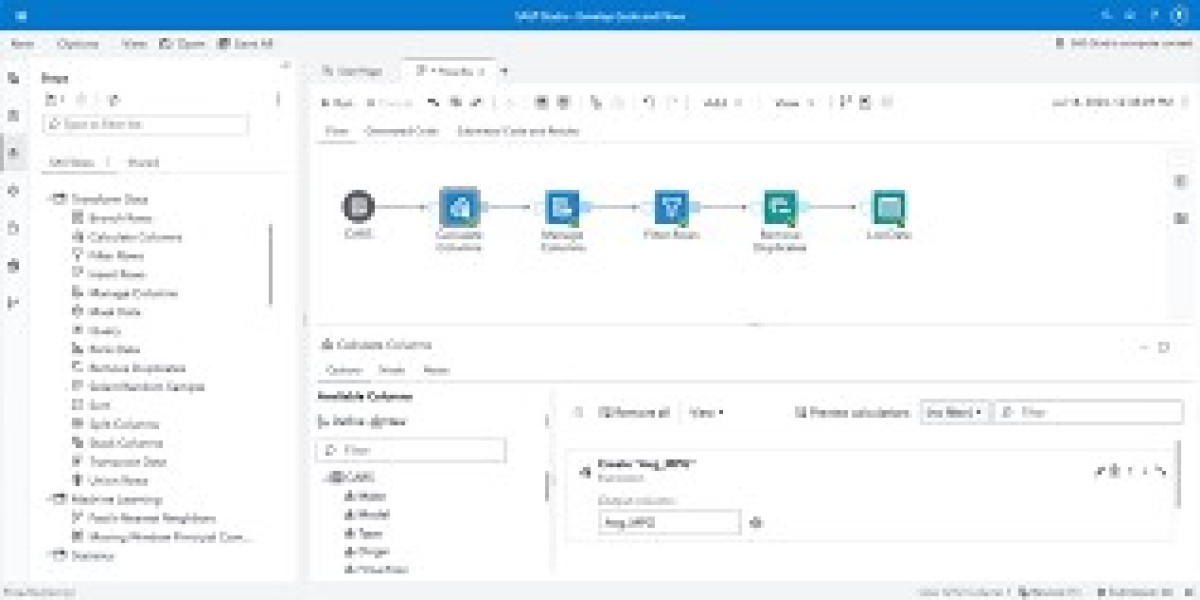Click the Open button

coord(182,44)
